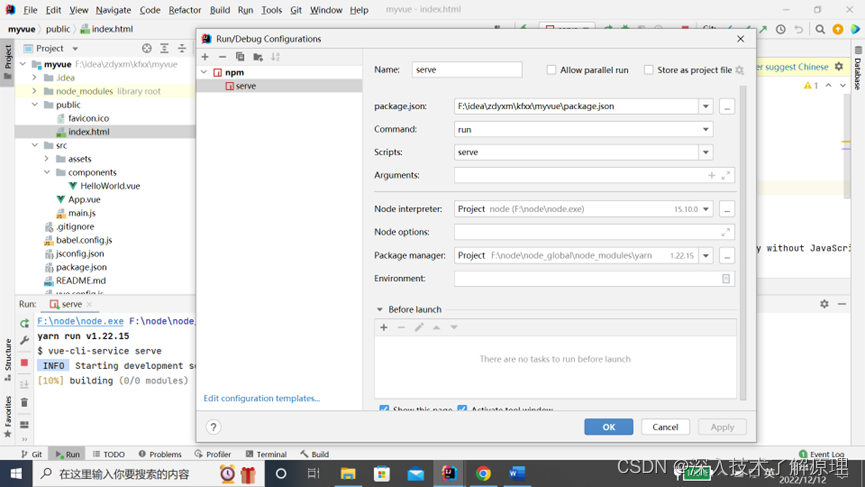Open Word from Windows taskbar
The image size is (865, 487).
(x=517, y=474)
